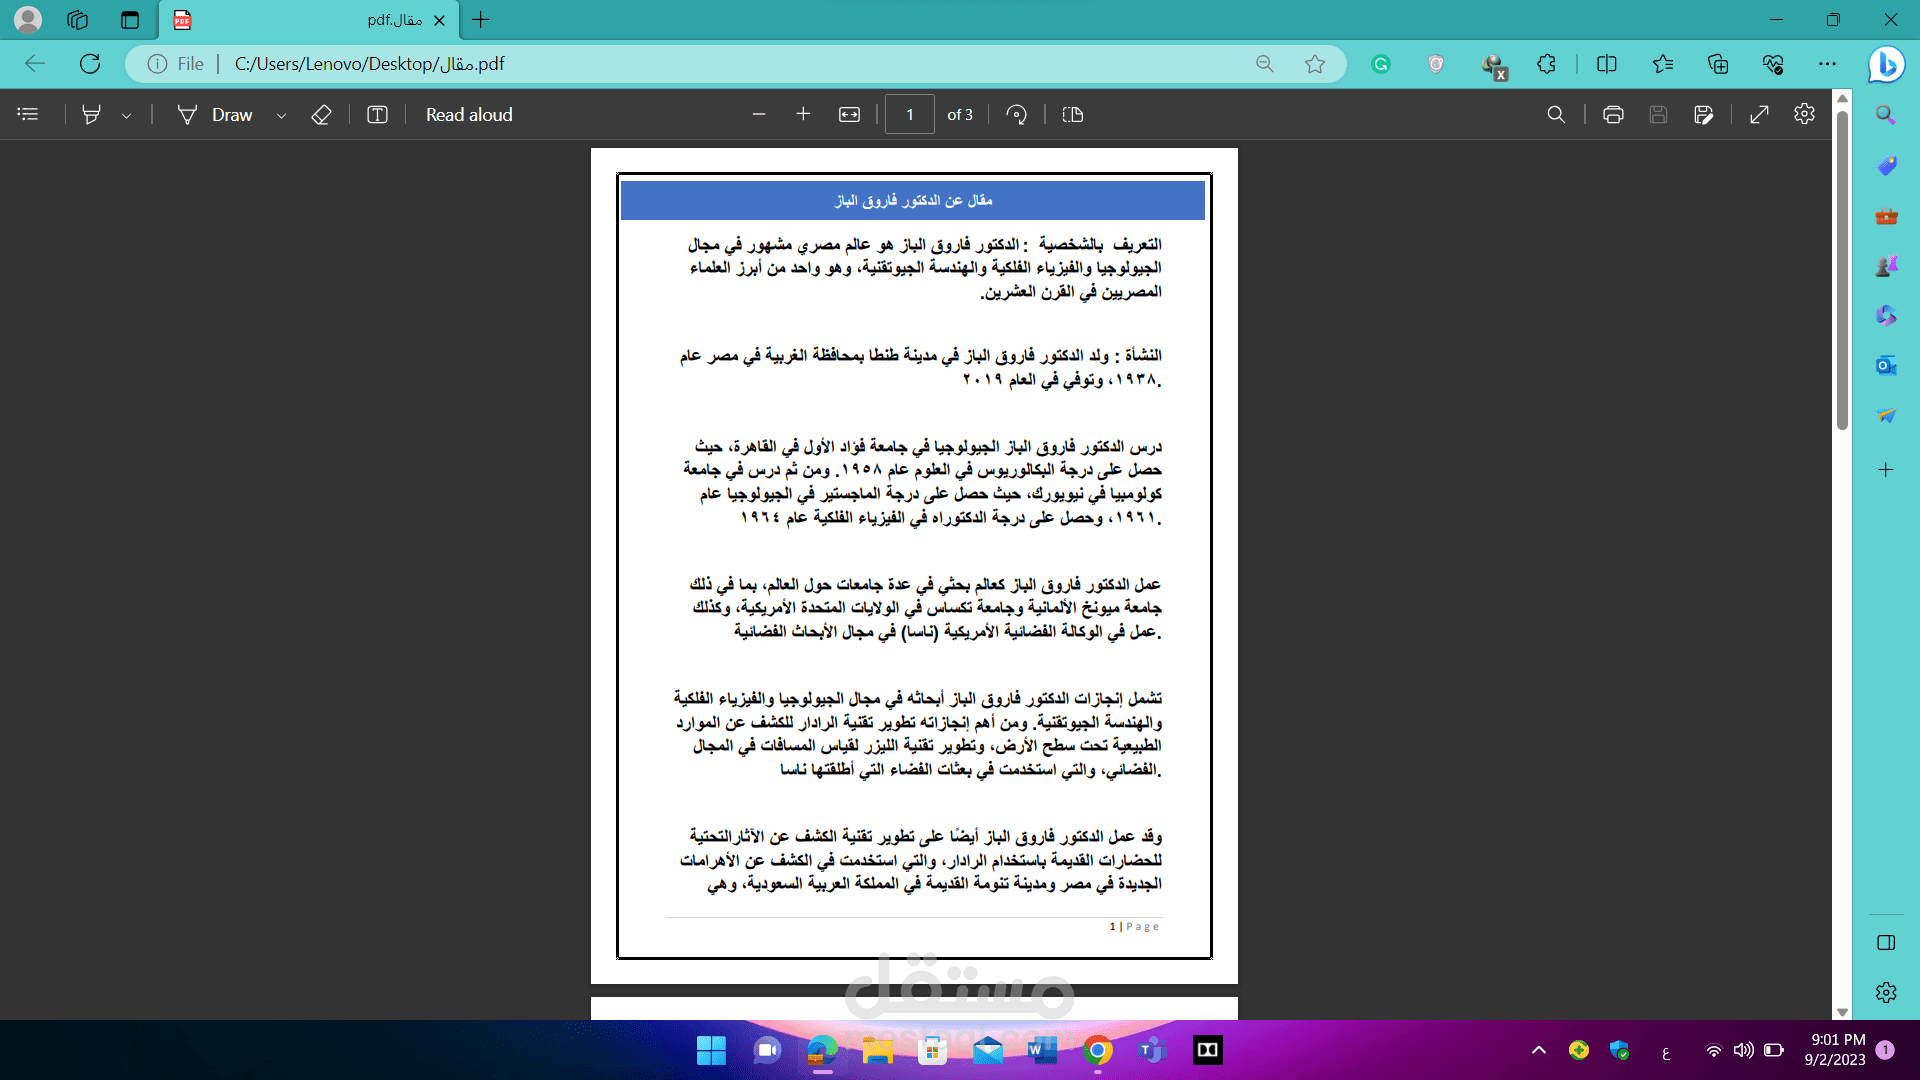The height and width of the screenshot is (1080, 1920).
Task: Go back with the browser back arrow
Action: click(x=35, y=64)
